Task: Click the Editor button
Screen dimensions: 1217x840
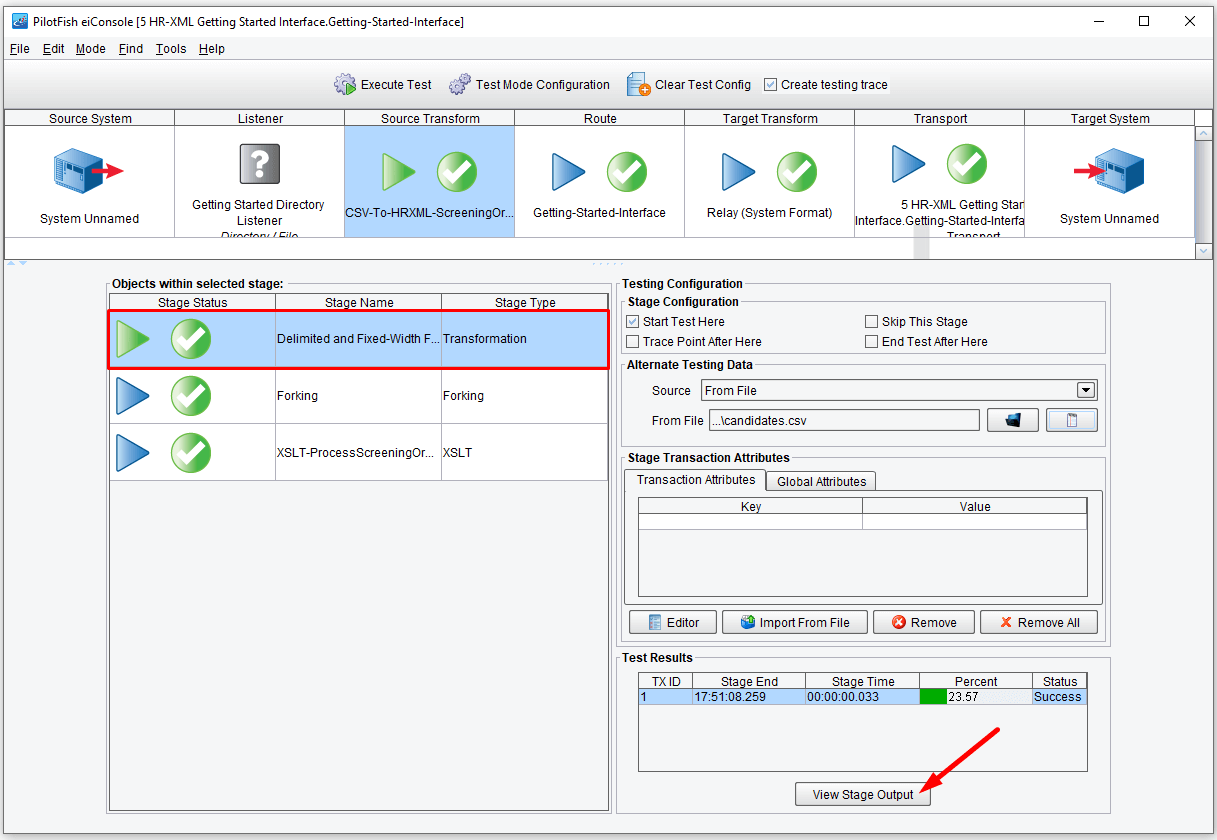Action: click(x=672, y=622)
